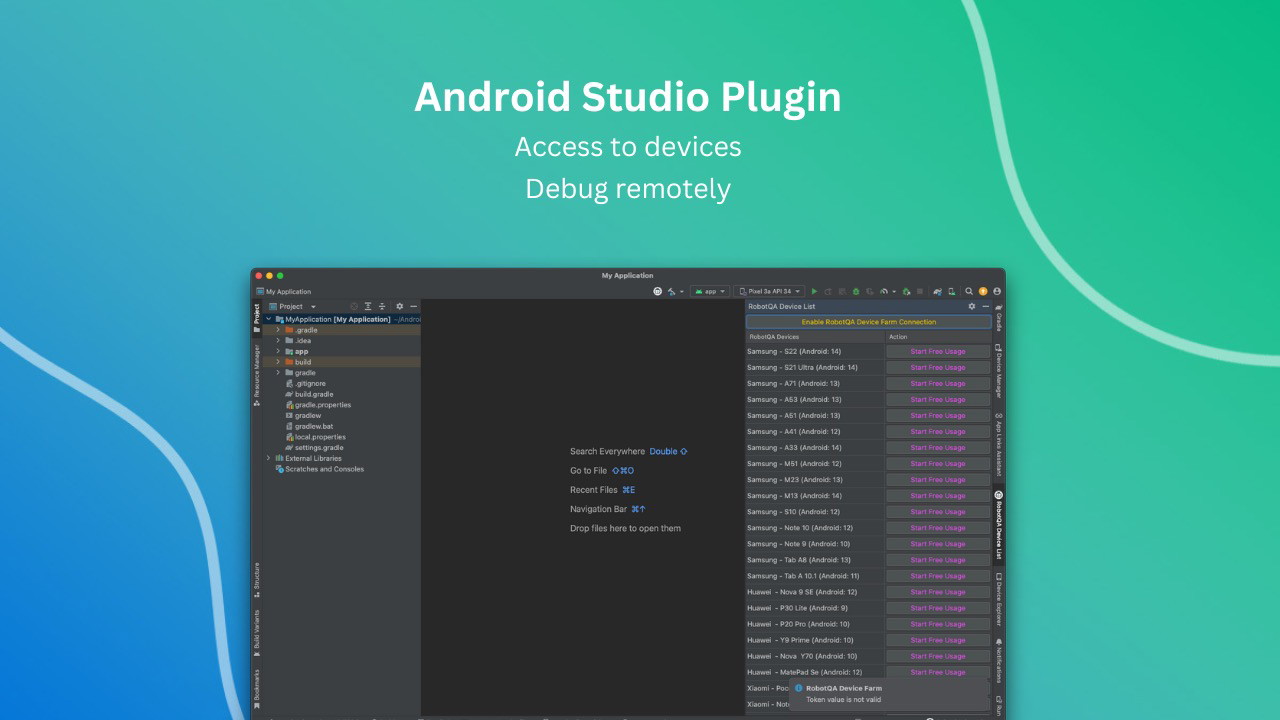Click Enable RobotQA Device Farm Connection button
This screenshot has height=720, width=1280.
pos(868,322)
